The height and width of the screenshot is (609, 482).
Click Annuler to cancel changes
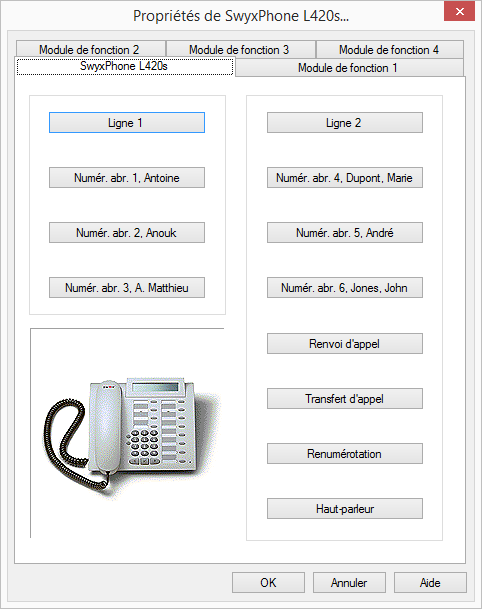point(349,583)
